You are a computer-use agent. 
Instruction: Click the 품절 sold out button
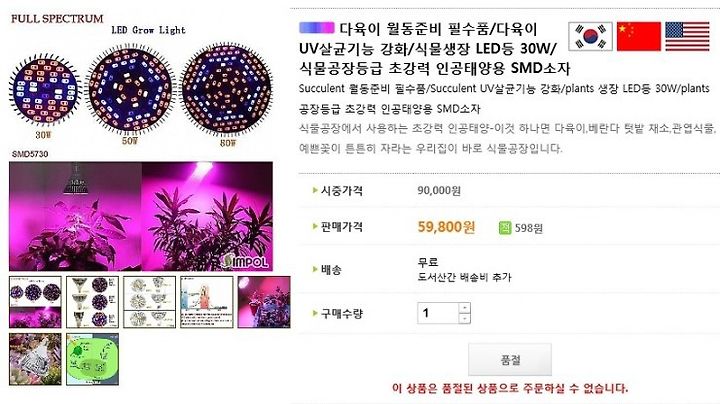tap(510, 359)
